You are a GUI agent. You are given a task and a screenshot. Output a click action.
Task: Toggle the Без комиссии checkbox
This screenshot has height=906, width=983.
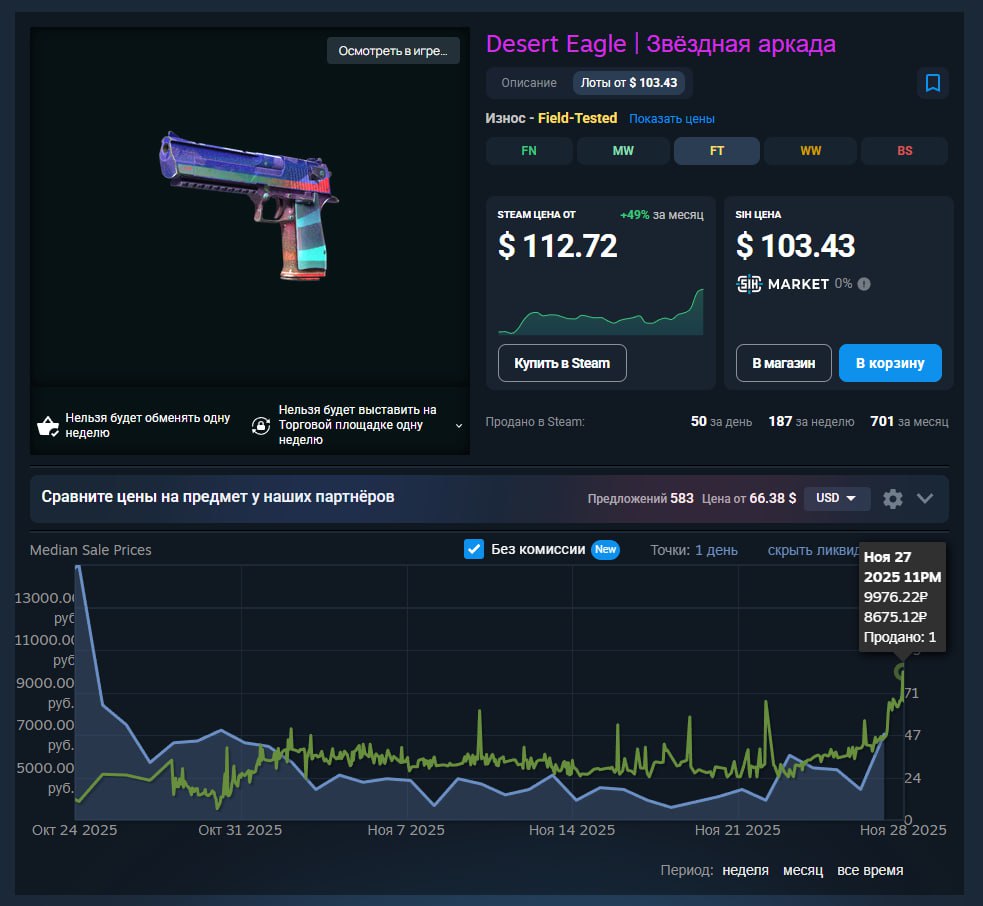(474, 549)
